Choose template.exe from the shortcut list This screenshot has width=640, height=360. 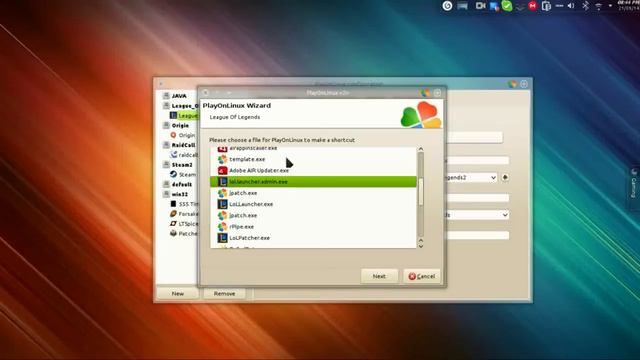click(x=313, y=159)
